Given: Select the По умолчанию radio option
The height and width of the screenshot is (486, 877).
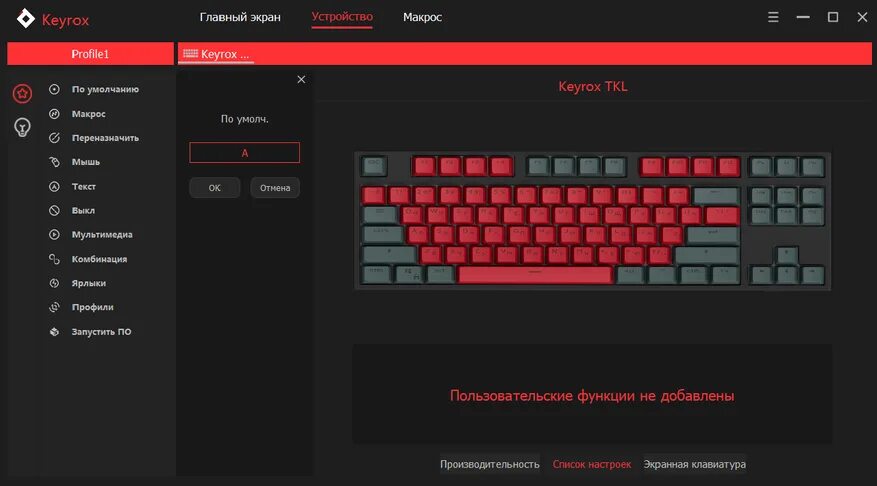Looking at the screenshot, I should pos(54,89).
